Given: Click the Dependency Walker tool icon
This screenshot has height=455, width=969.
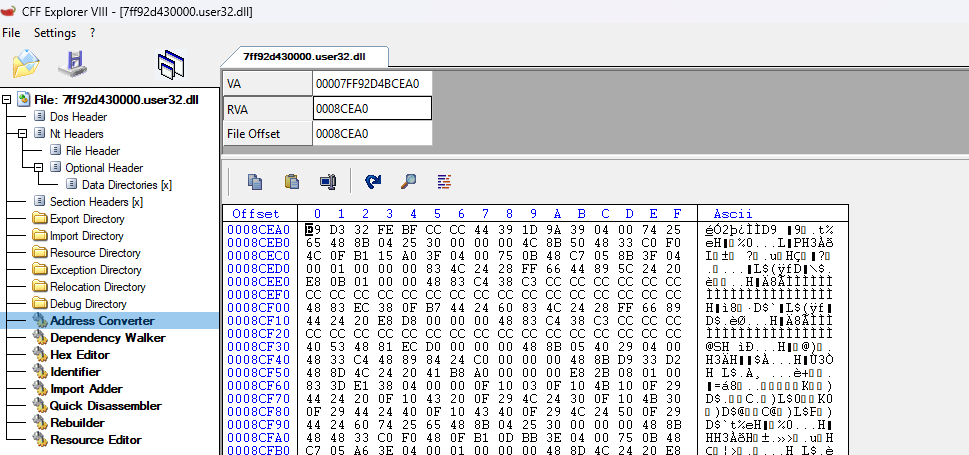Looking at the screenshot, I should coord(40,338).
